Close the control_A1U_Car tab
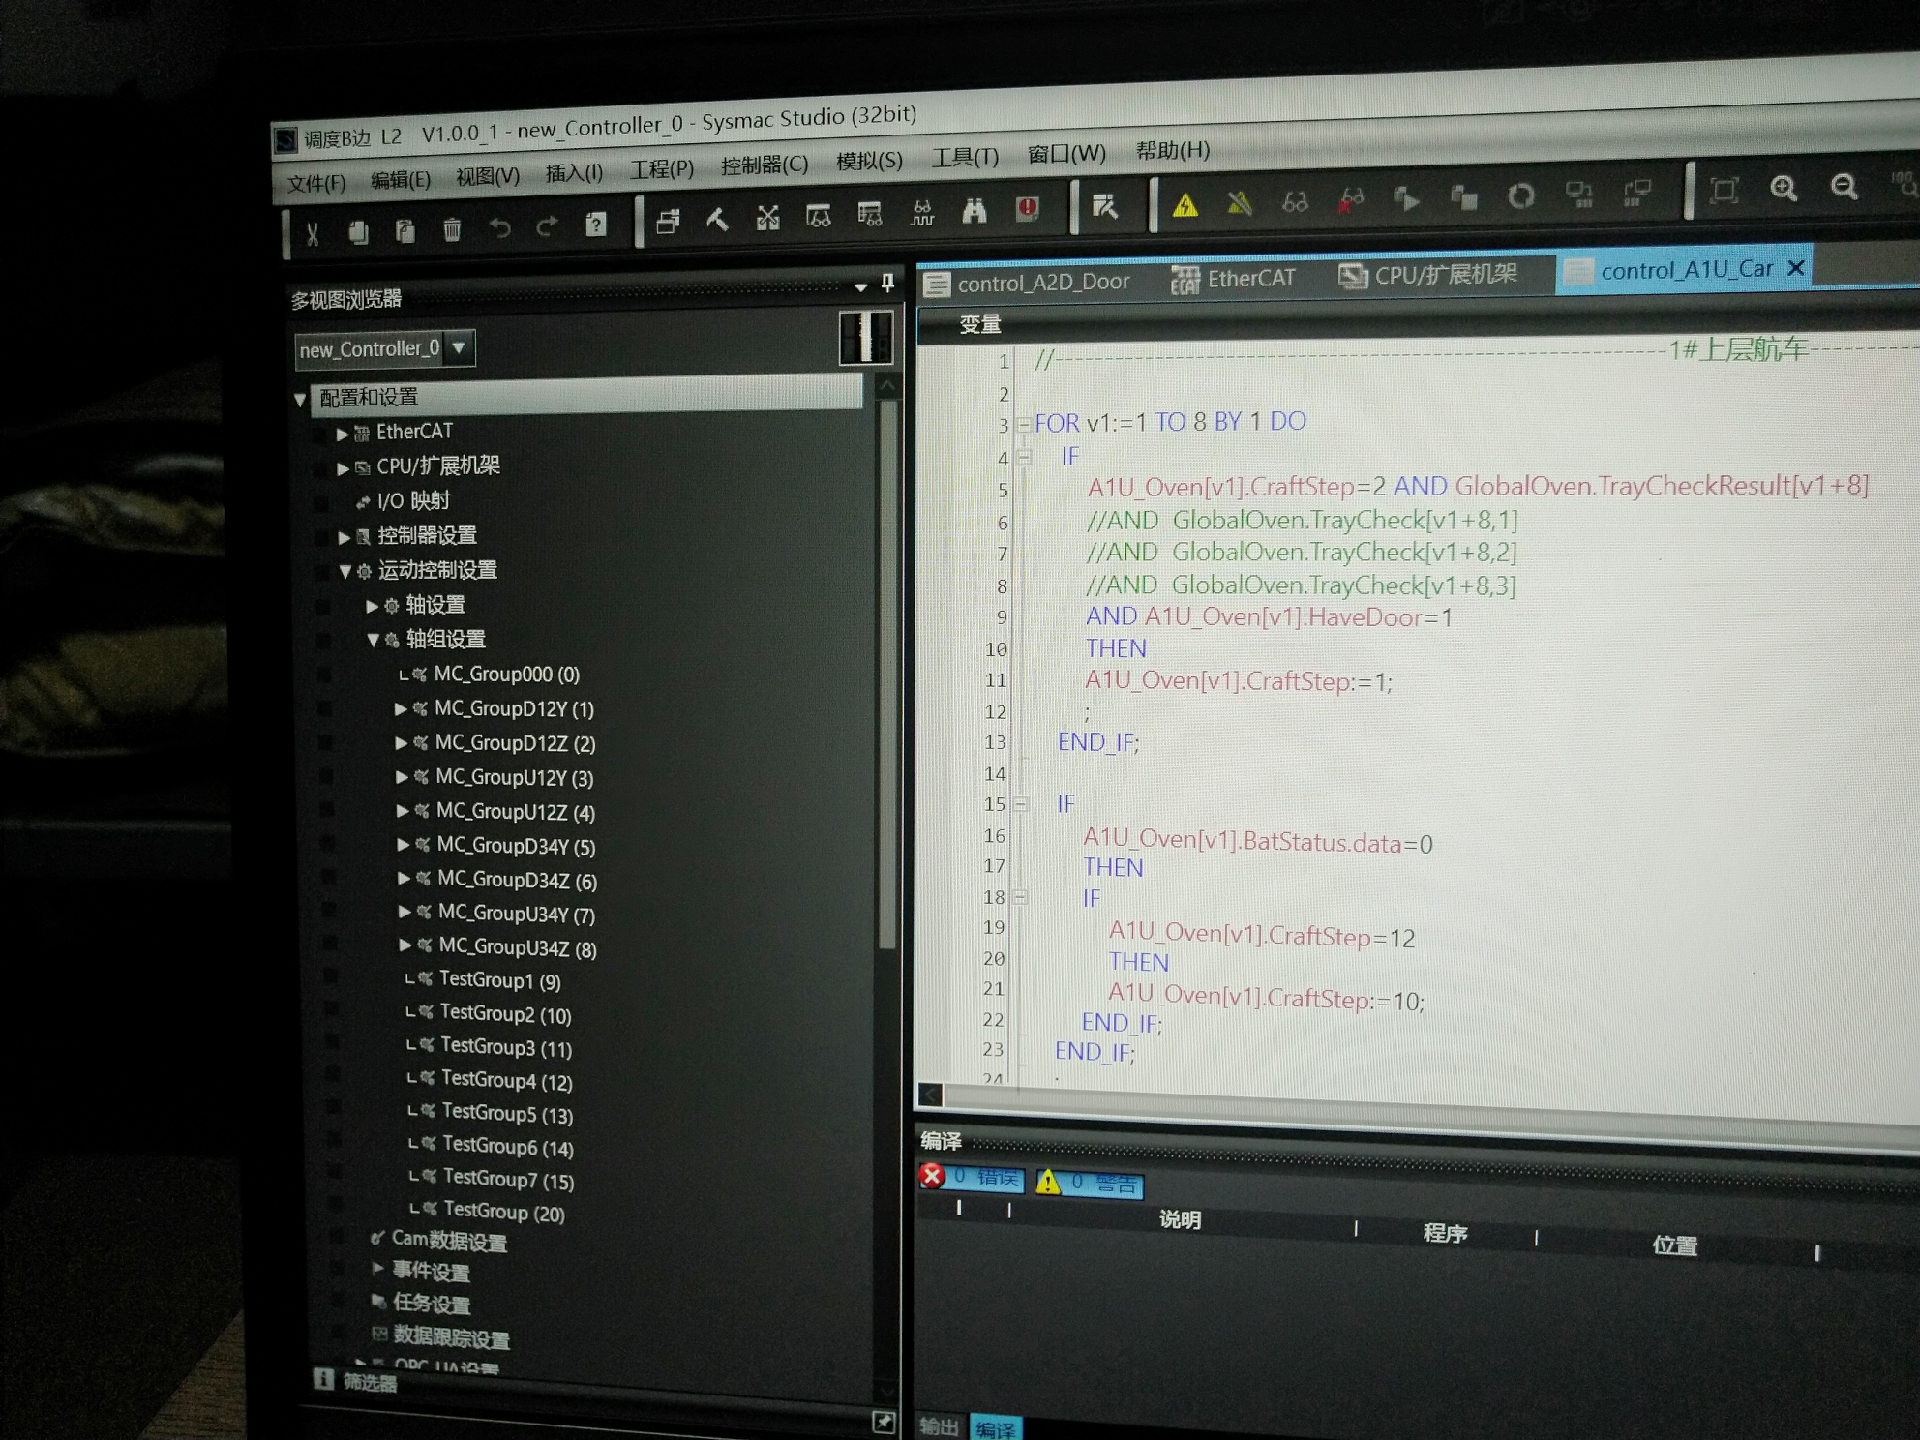Image resolution: width=1920 pixels, height=1440 pixels. pyautogui.click(x=1796, y=268)
